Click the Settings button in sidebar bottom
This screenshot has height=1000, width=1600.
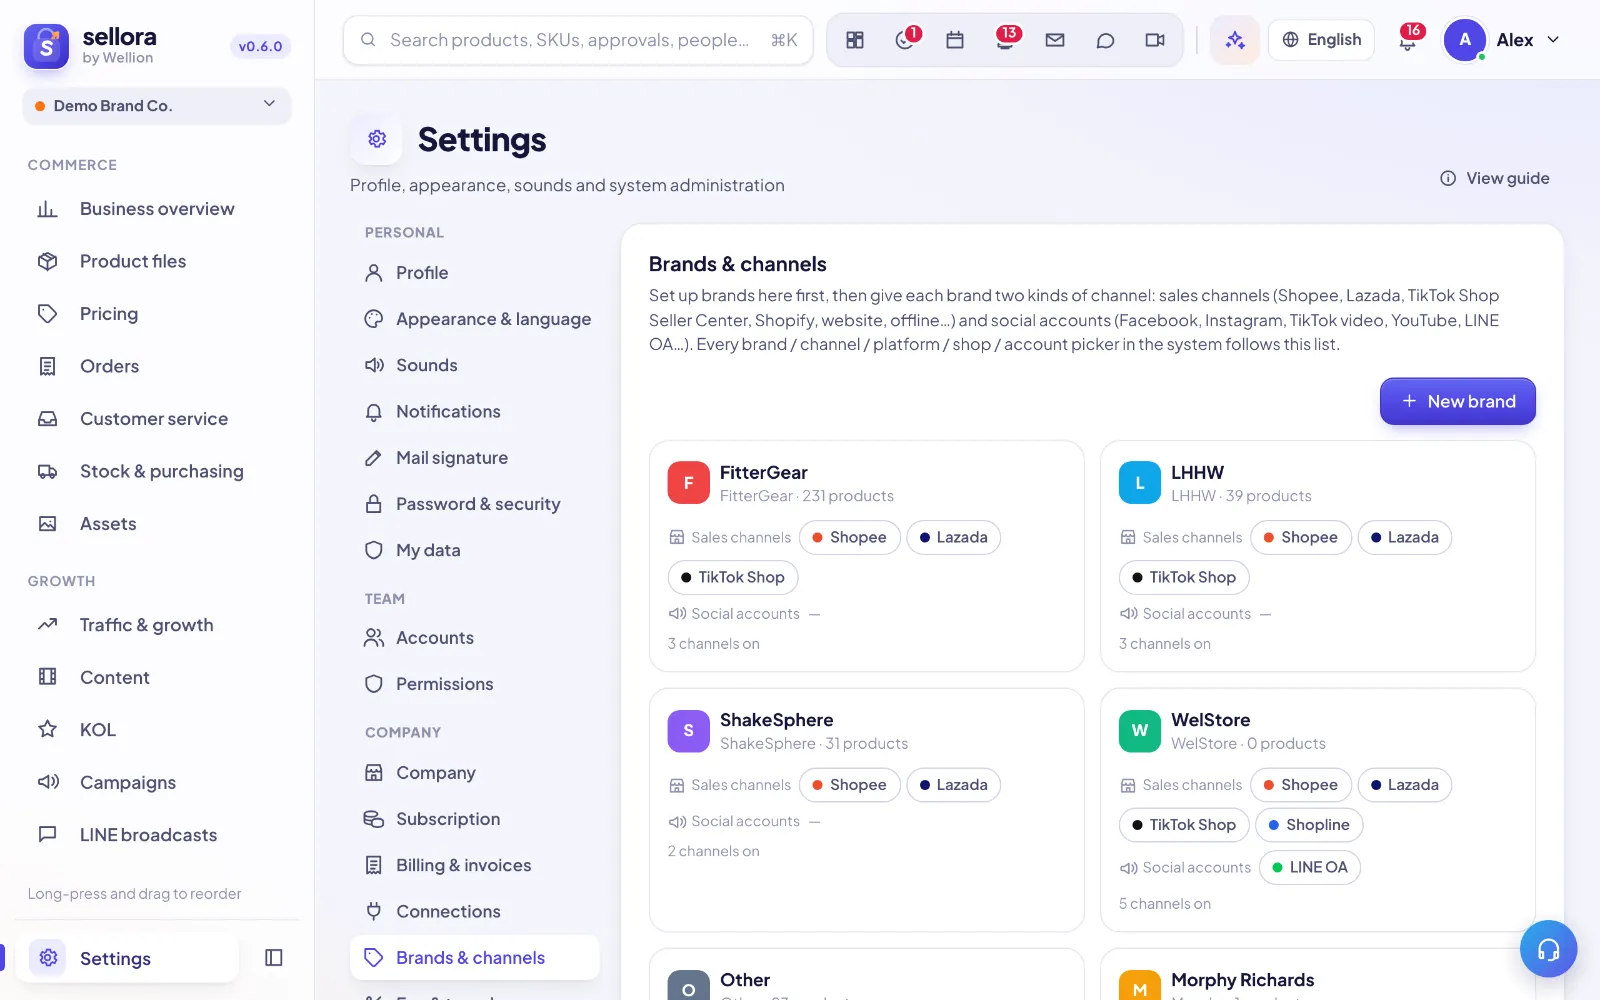click(x=128, y=958)
